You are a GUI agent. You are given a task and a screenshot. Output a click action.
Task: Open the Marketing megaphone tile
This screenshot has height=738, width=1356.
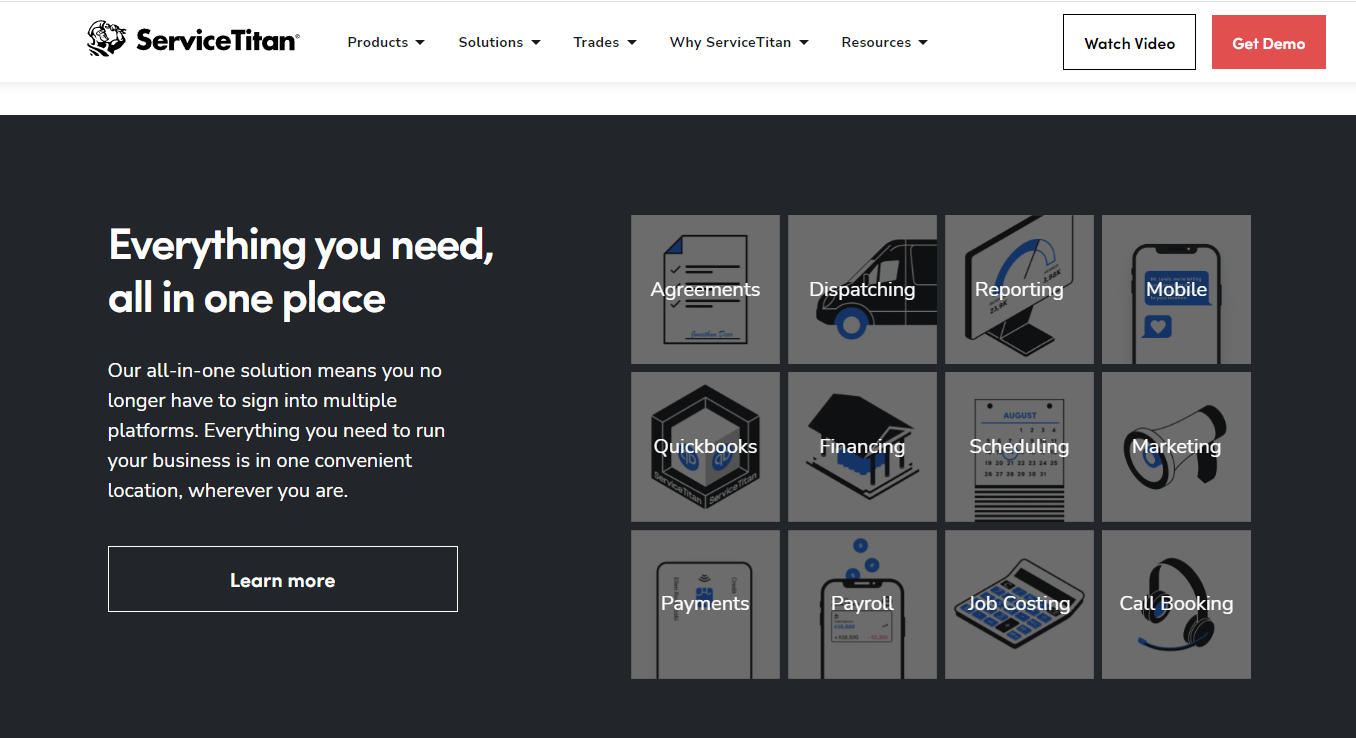coord(1176,447)
